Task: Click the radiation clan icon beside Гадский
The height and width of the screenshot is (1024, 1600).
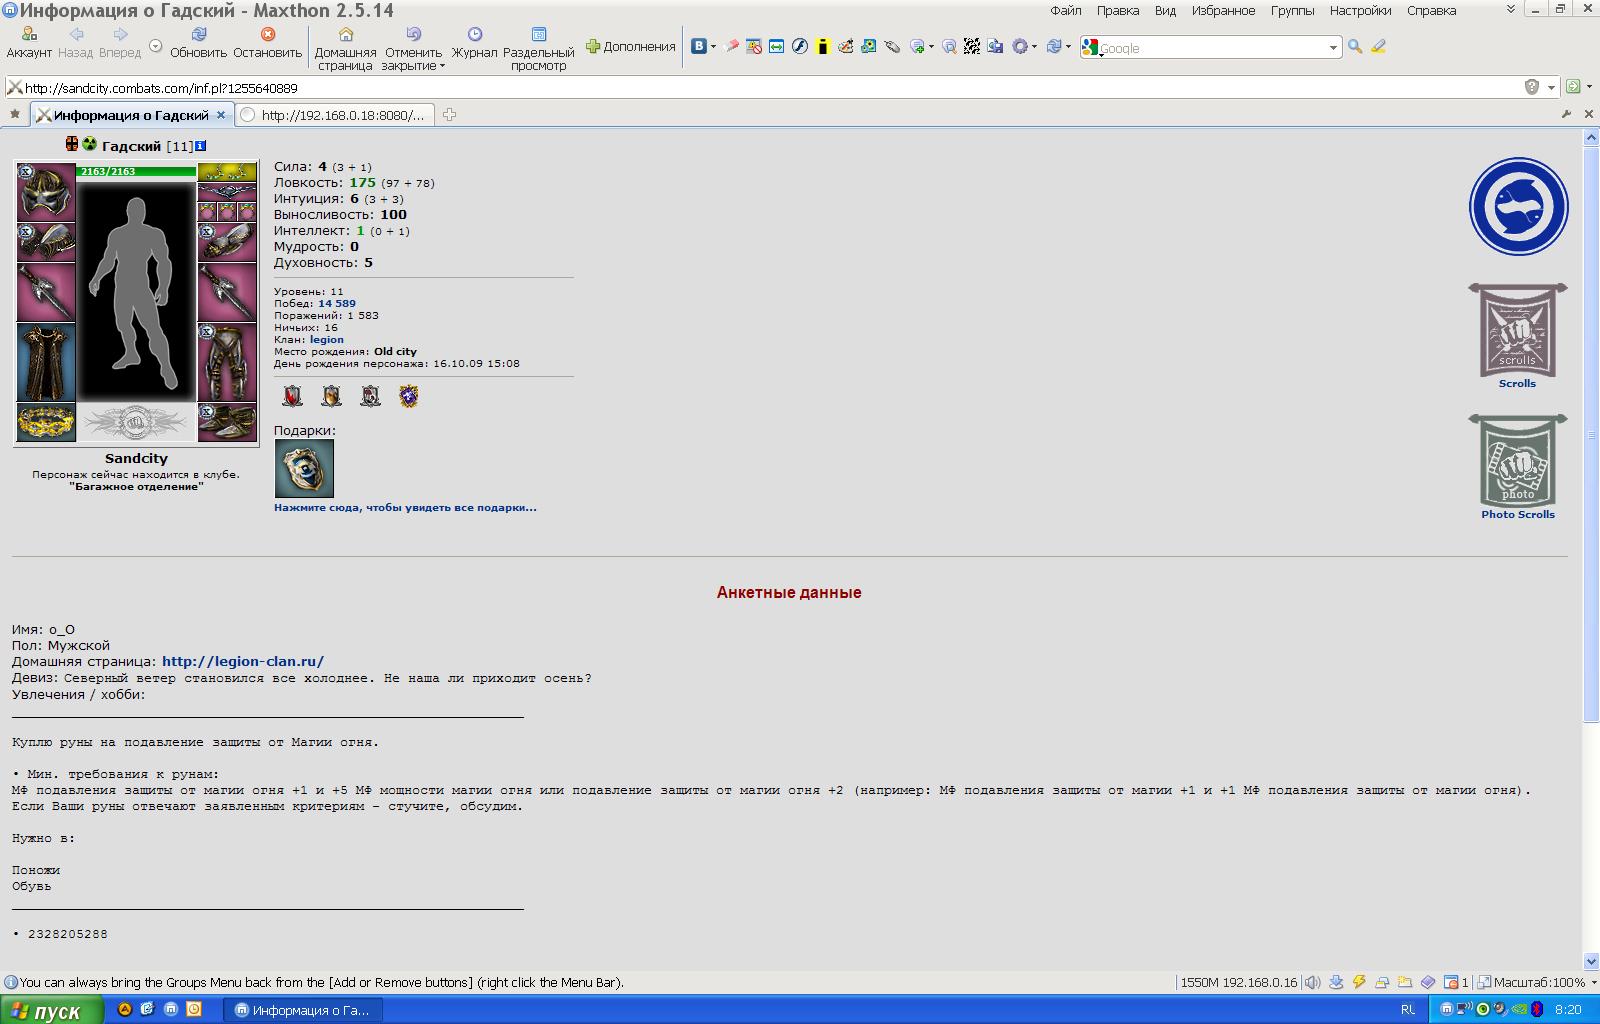Action: tap(89, 144)
